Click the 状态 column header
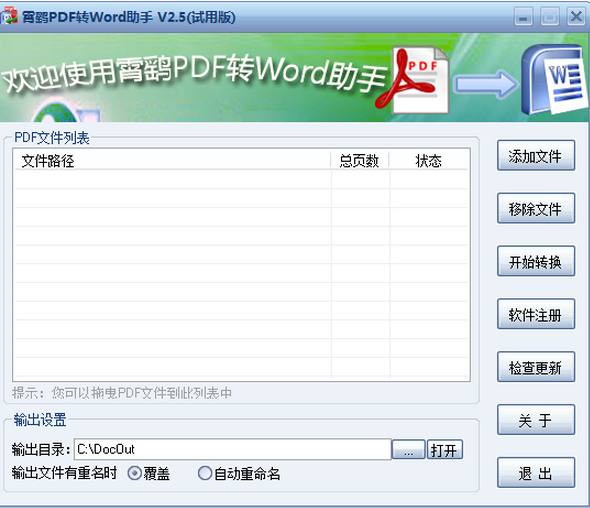Viewport: 590px width, 508px height. (x=428, y=161)
